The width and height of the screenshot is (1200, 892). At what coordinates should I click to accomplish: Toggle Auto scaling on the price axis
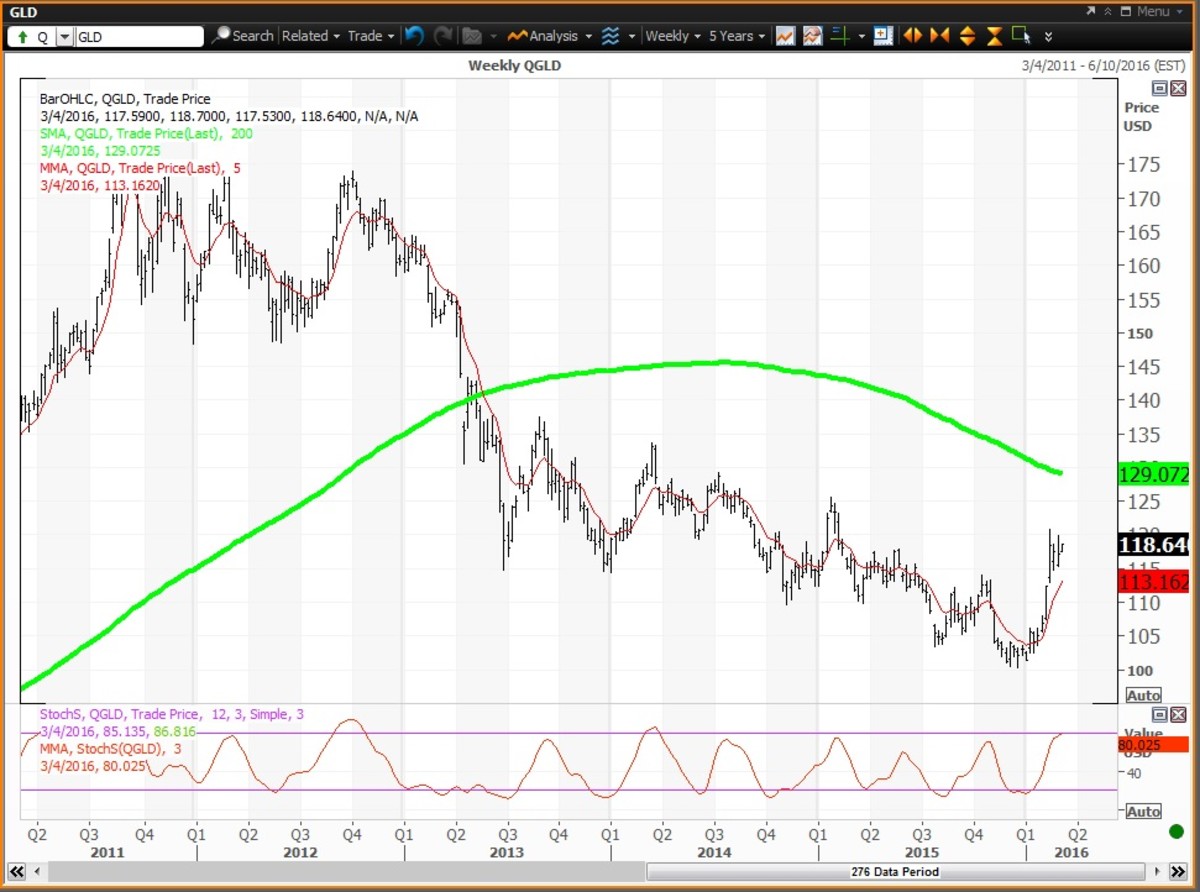tap(1143, 695)
